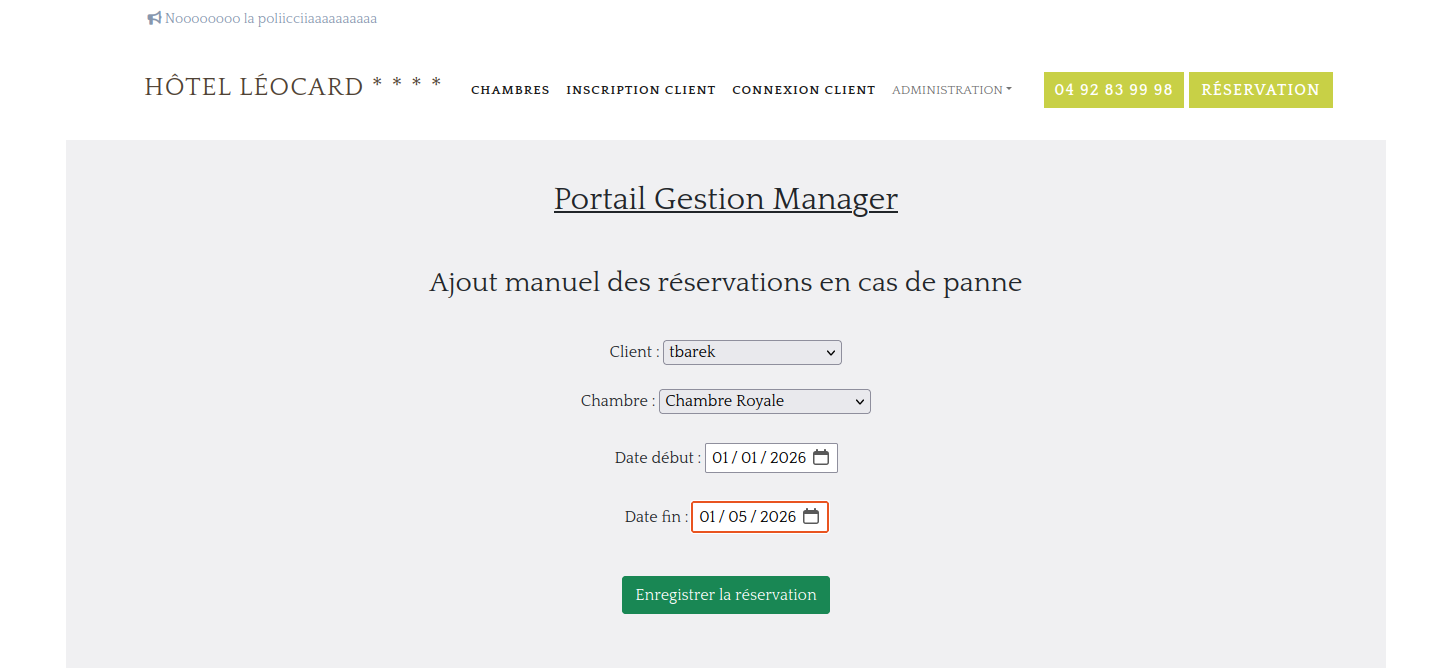
Task: Click the Ajout manuel des réservations heading
Action: [x=725, y=283]
